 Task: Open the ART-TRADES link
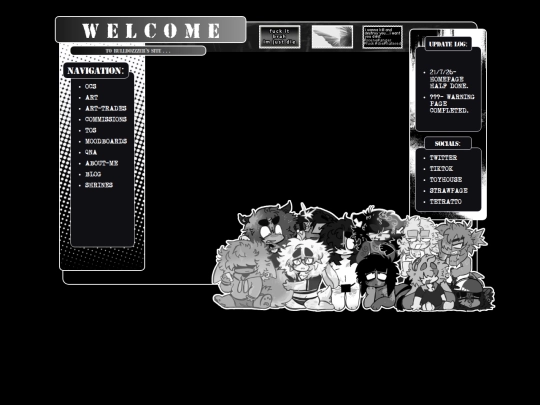click(106, 108)
